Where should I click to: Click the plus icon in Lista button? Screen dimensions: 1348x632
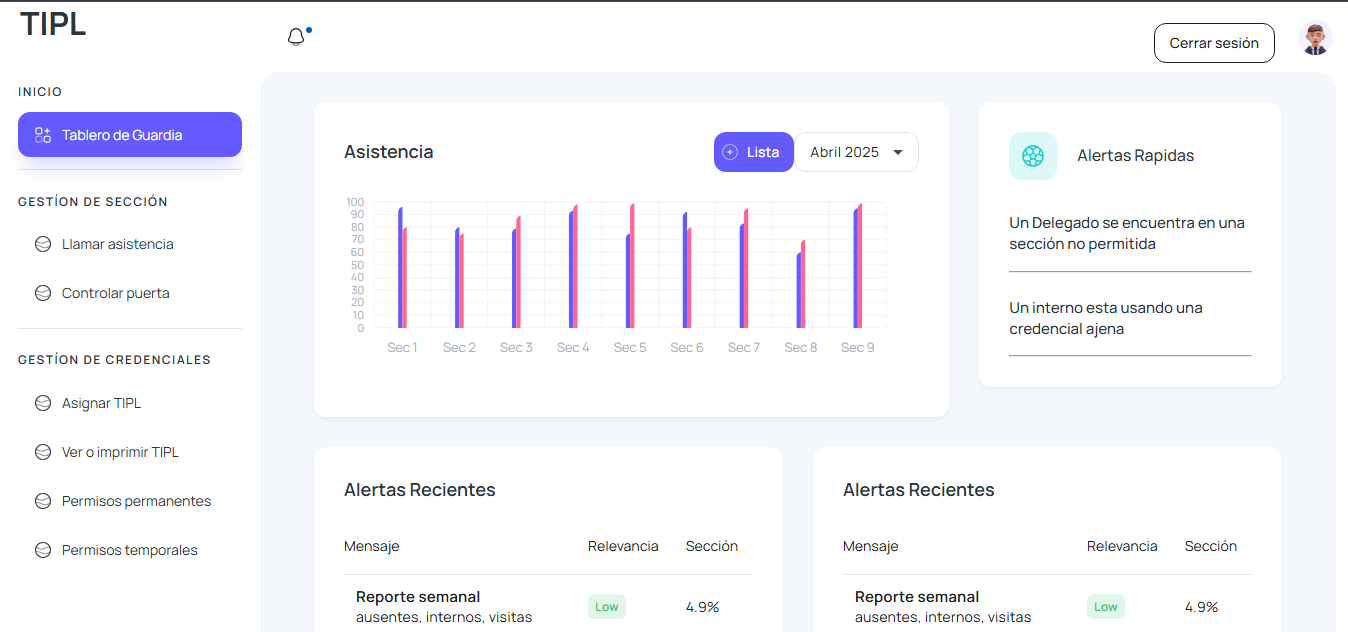(x=730, y=152)
